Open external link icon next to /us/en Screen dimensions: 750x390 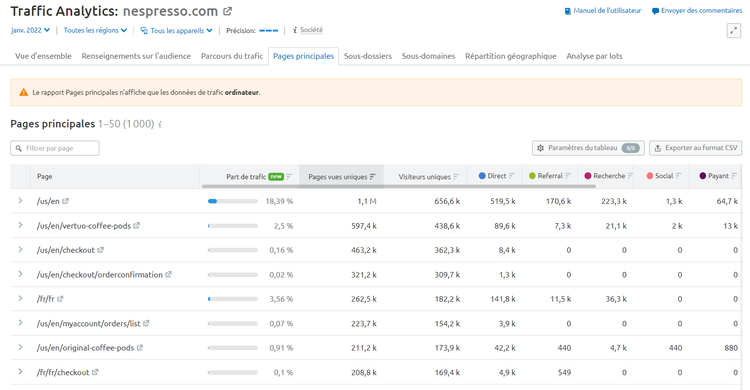(x=66, y=201)
